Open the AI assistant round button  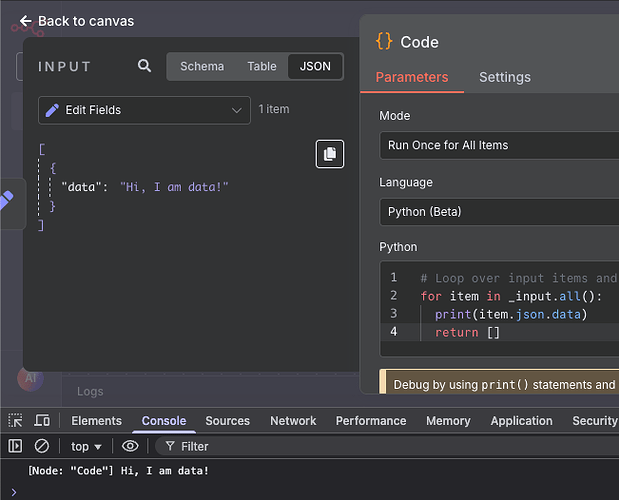[x=30, y=378]
